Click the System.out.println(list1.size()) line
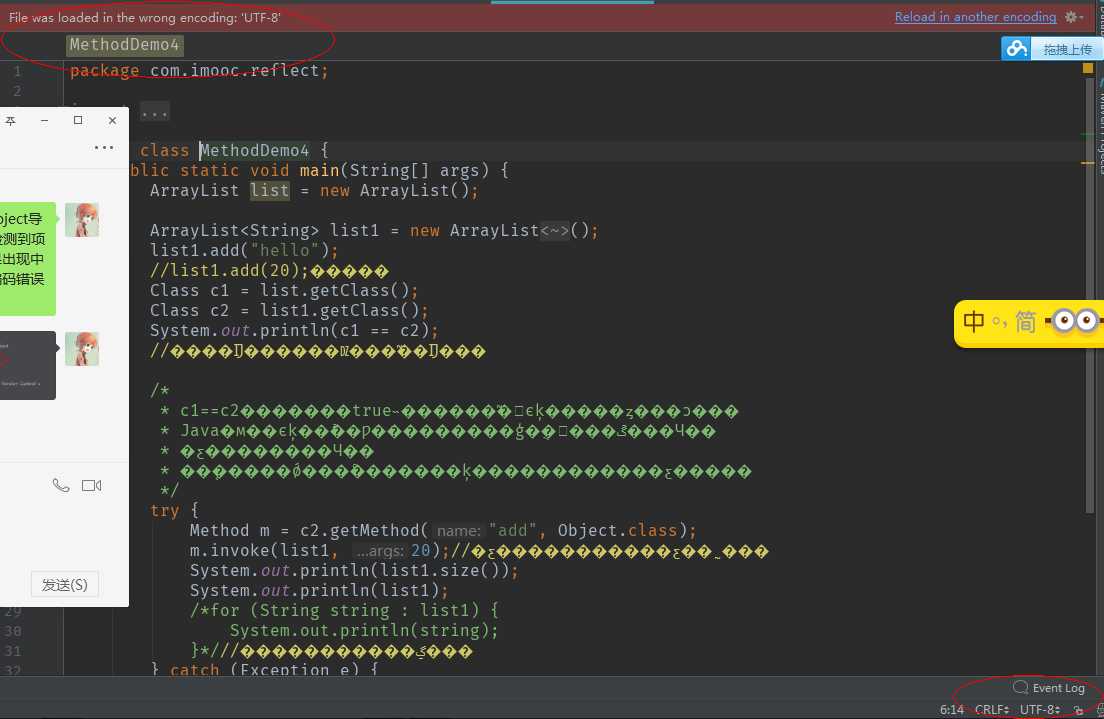This screenshot has height=719, width=1104. pyautogui.click(x=354, y=570)
